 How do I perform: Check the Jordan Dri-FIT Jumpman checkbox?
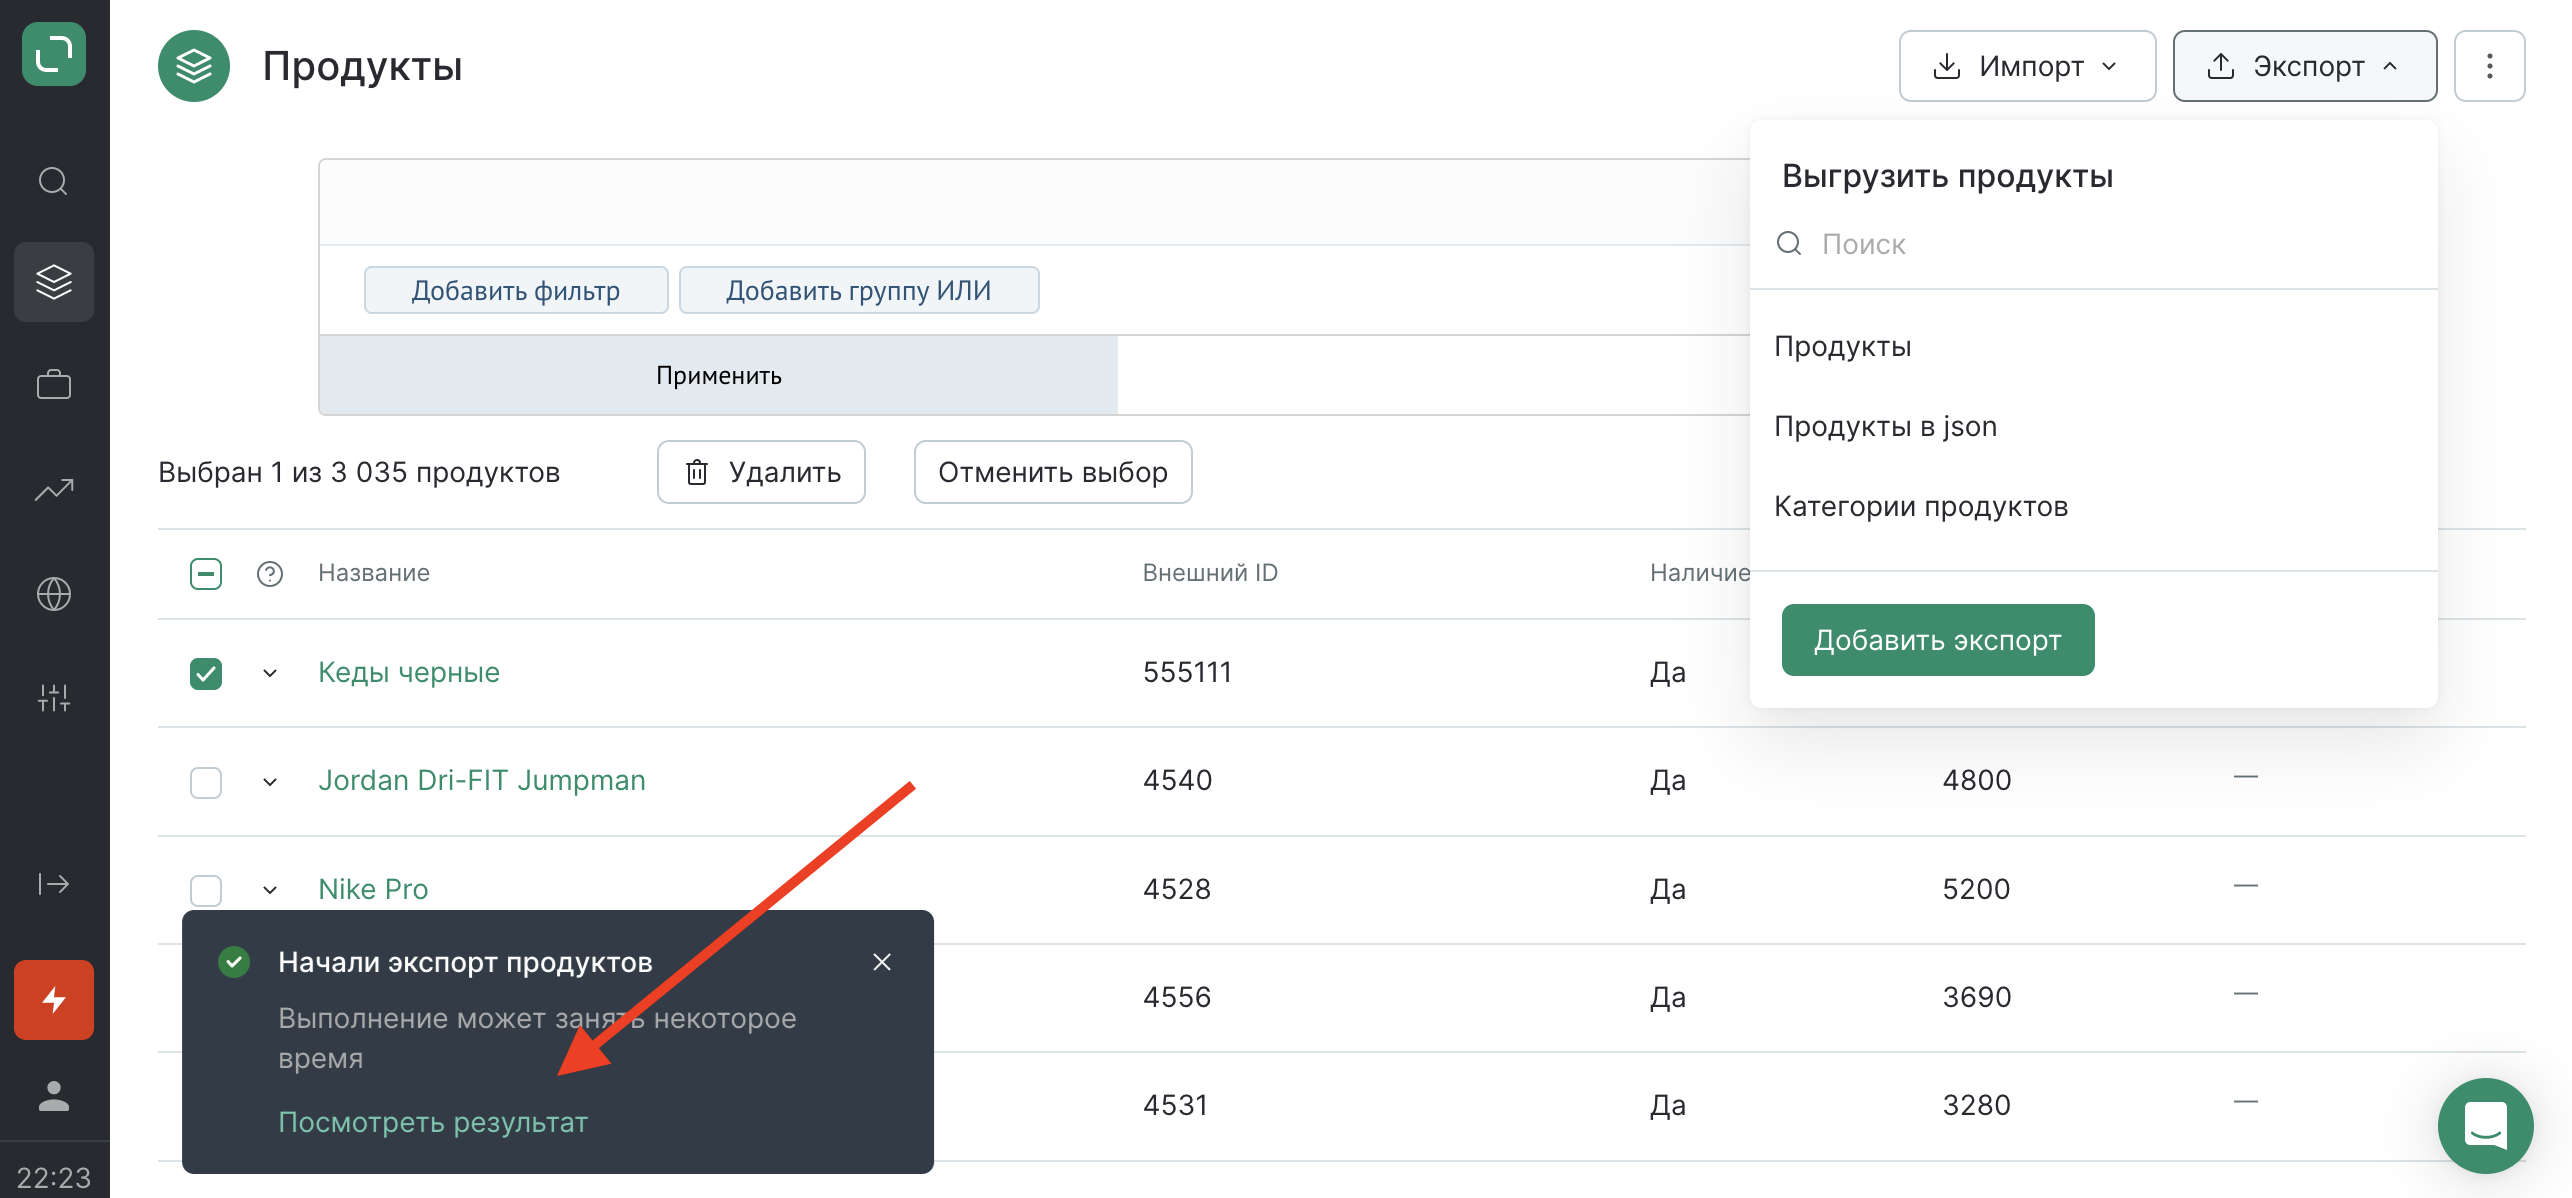tap(206, 782)
